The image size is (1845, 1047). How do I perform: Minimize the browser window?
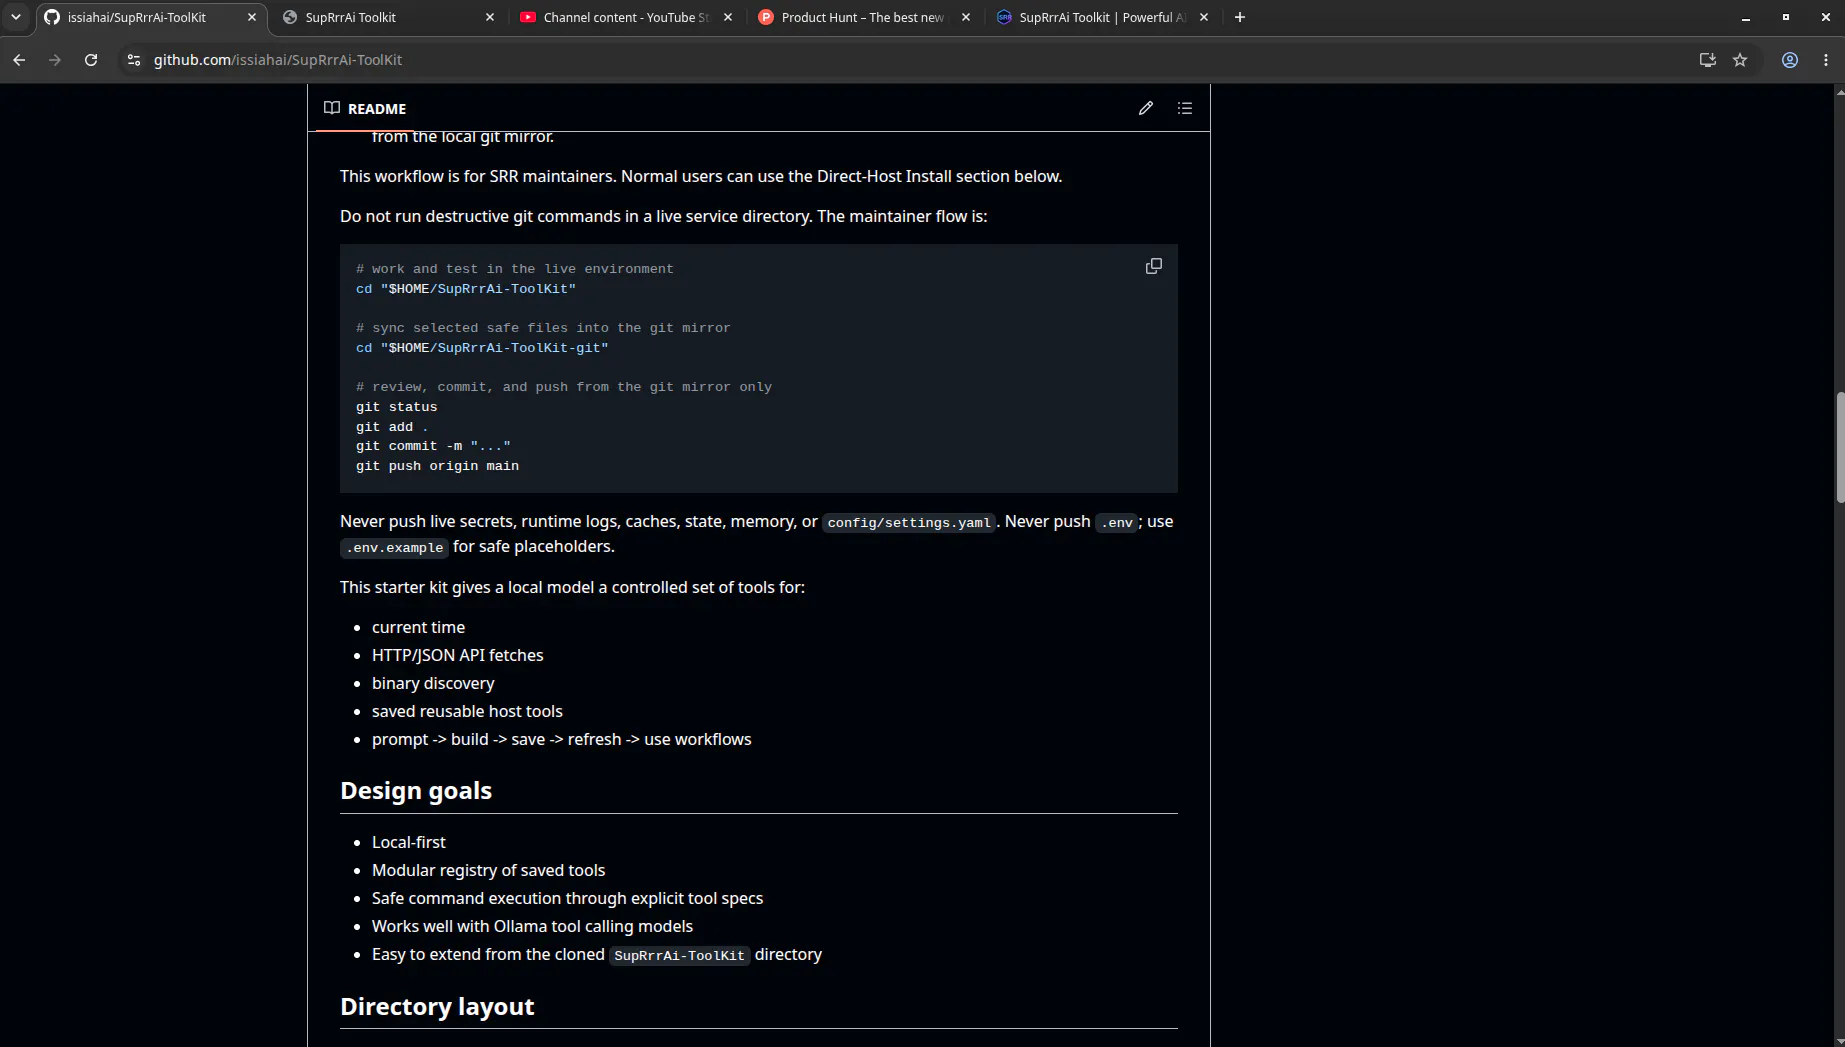(x=1746, y=17)
